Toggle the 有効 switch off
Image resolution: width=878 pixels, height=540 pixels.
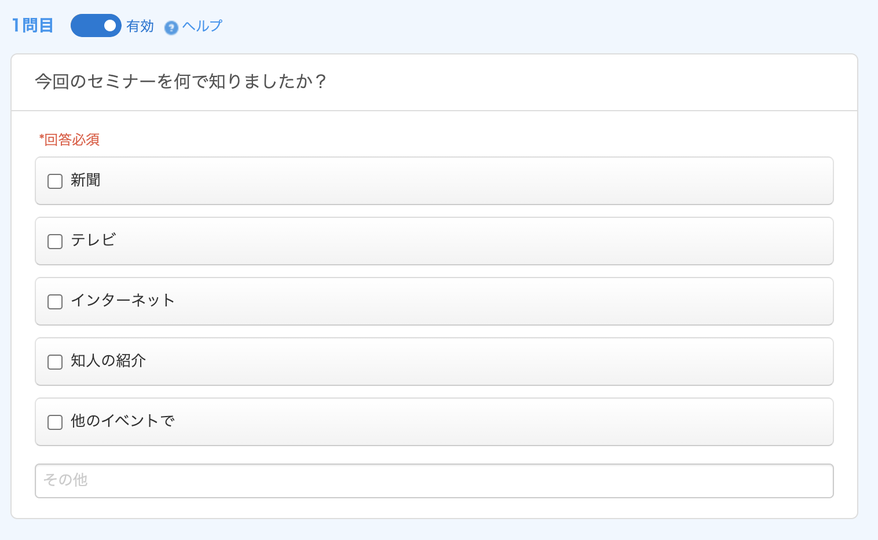pyautogui.click(x=96, y=26)
